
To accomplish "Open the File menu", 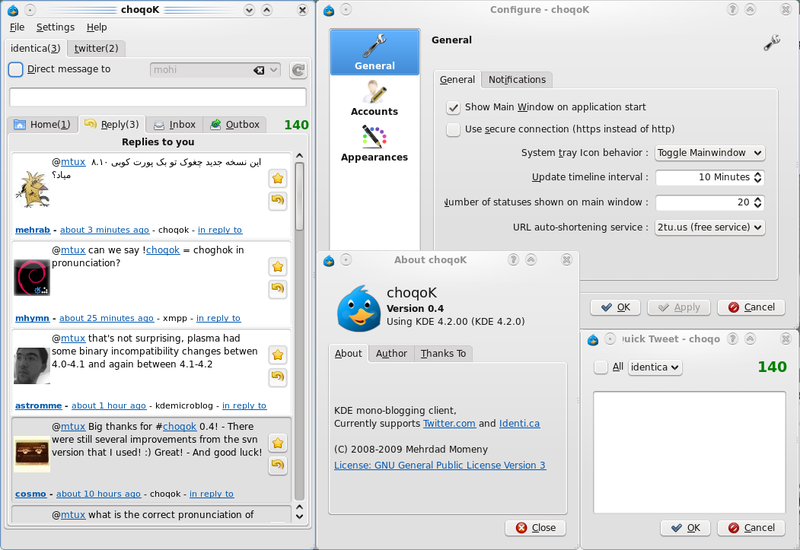I will pyautogui.click(x=17, y=27).
